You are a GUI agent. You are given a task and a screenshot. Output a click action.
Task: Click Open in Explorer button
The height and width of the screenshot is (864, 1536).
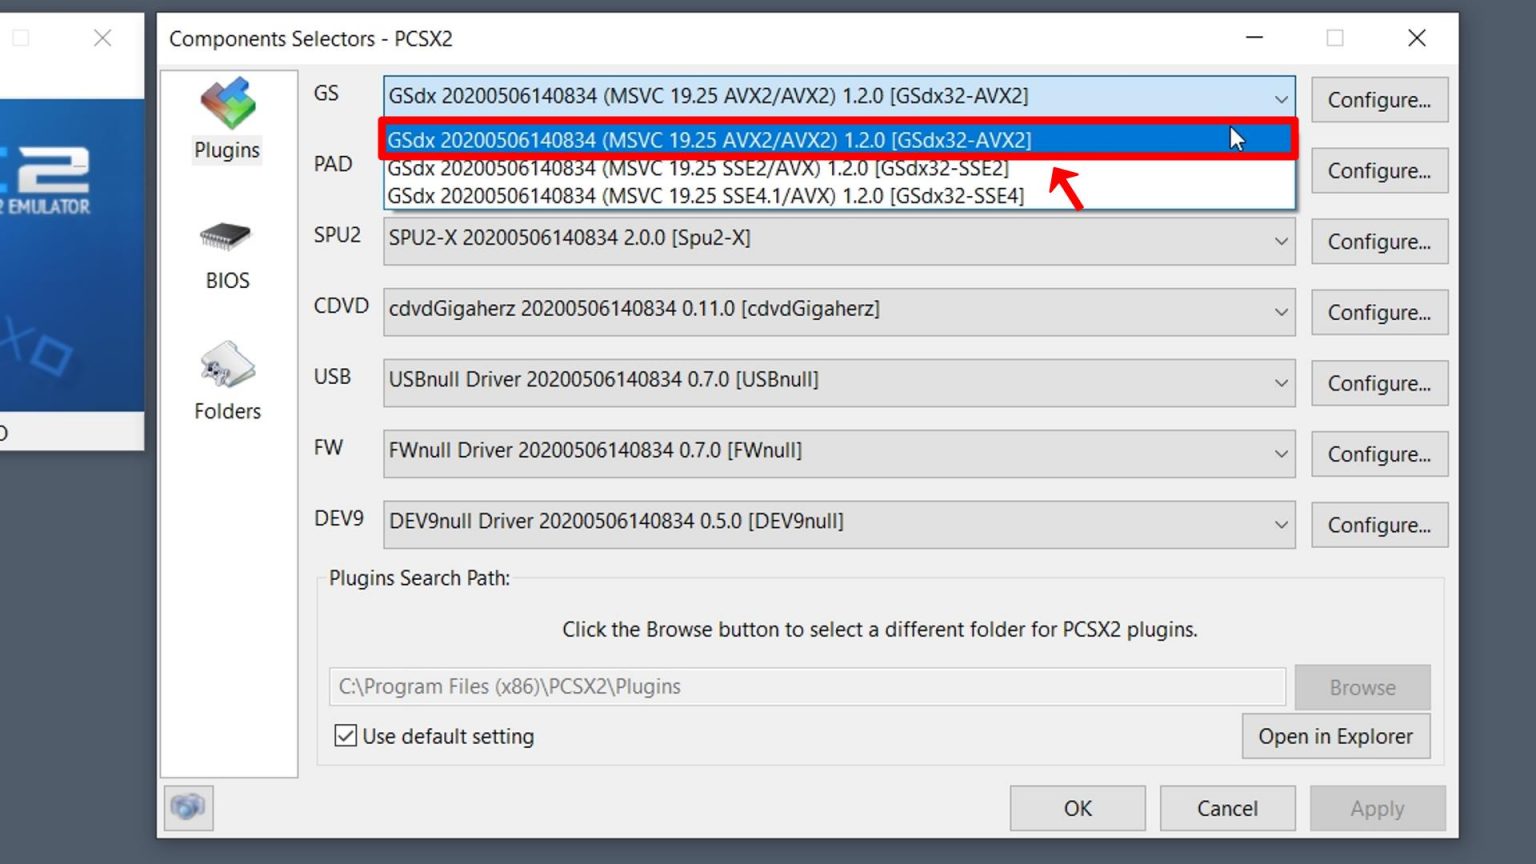pos(1335,736)
